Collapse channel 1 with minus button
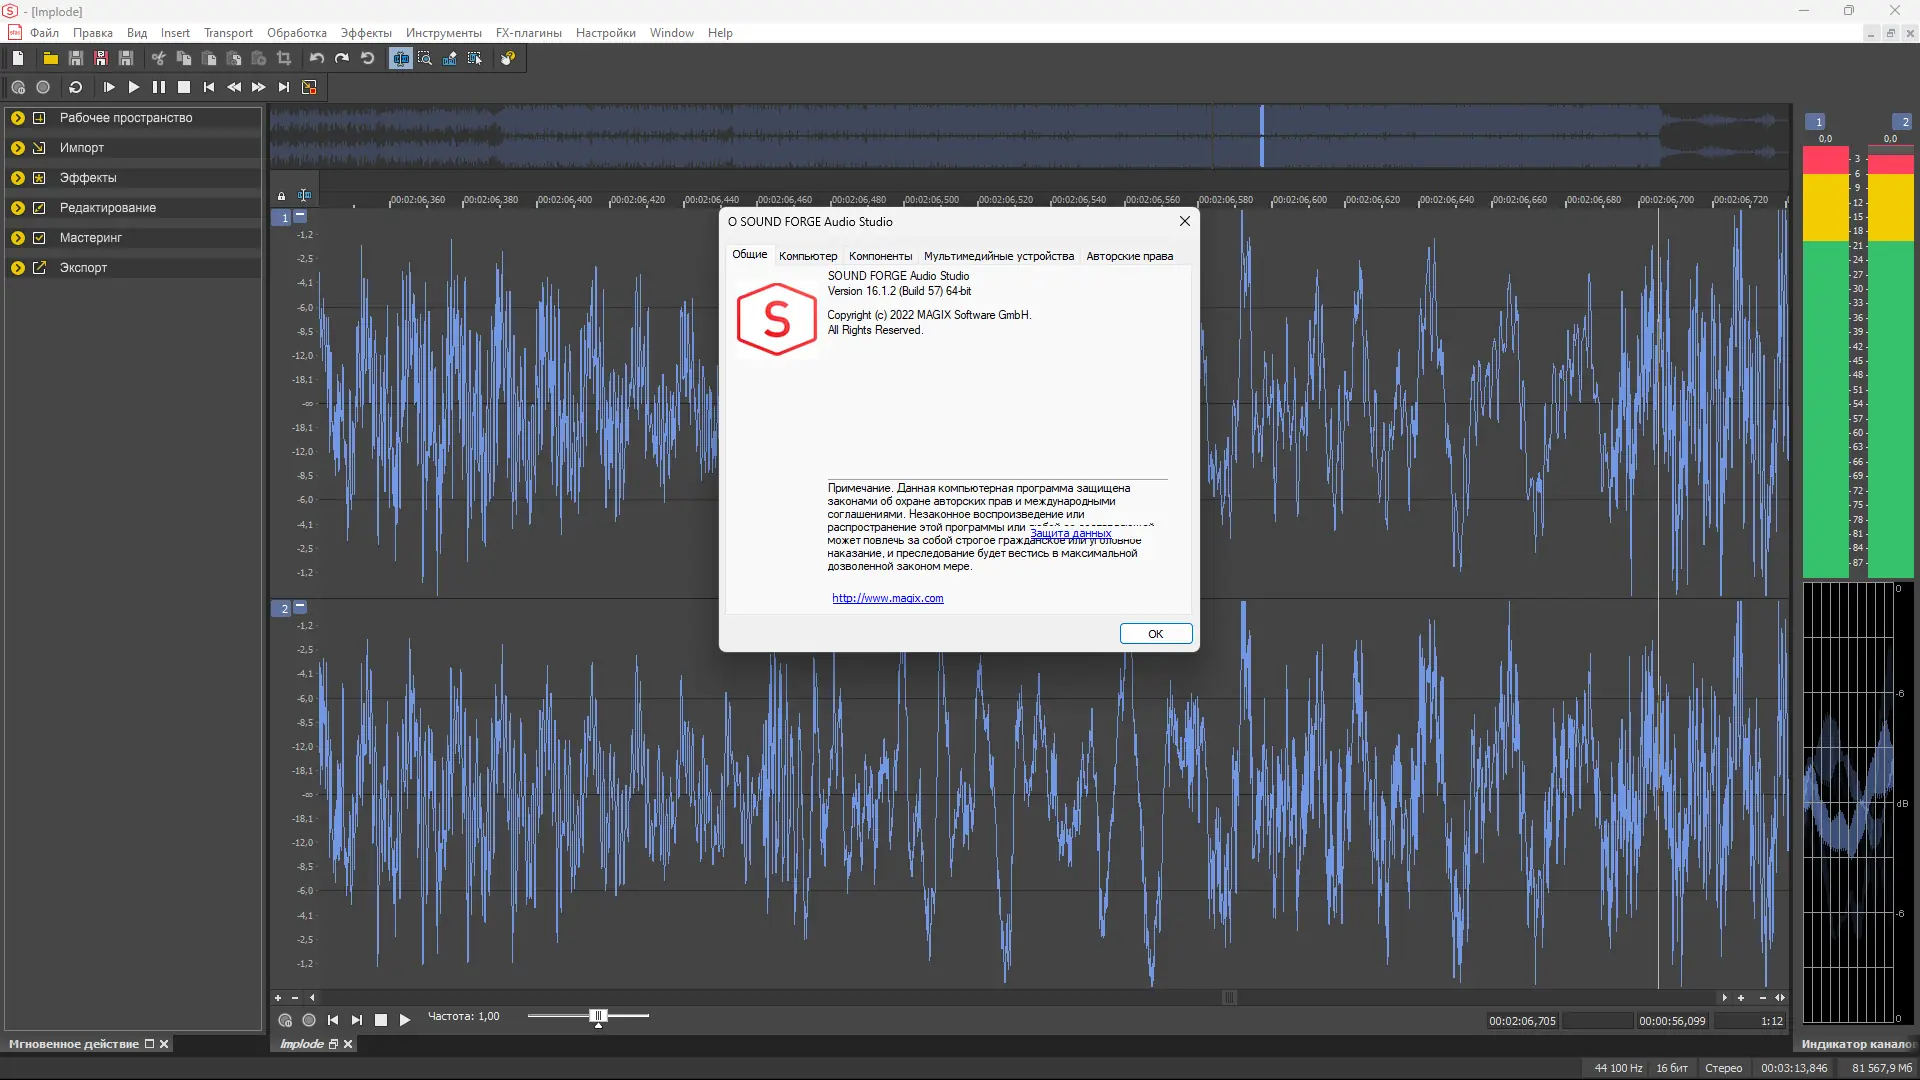The image size is (1920, 1080). [300, 216]
